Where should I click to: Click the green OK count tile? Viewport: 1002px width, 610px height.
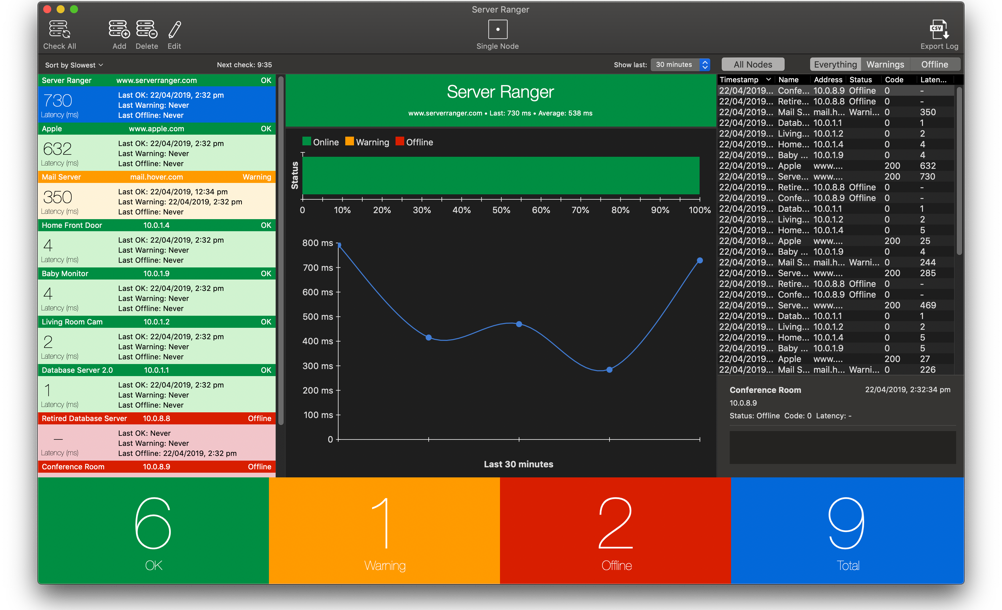click(x=153, y=530)
